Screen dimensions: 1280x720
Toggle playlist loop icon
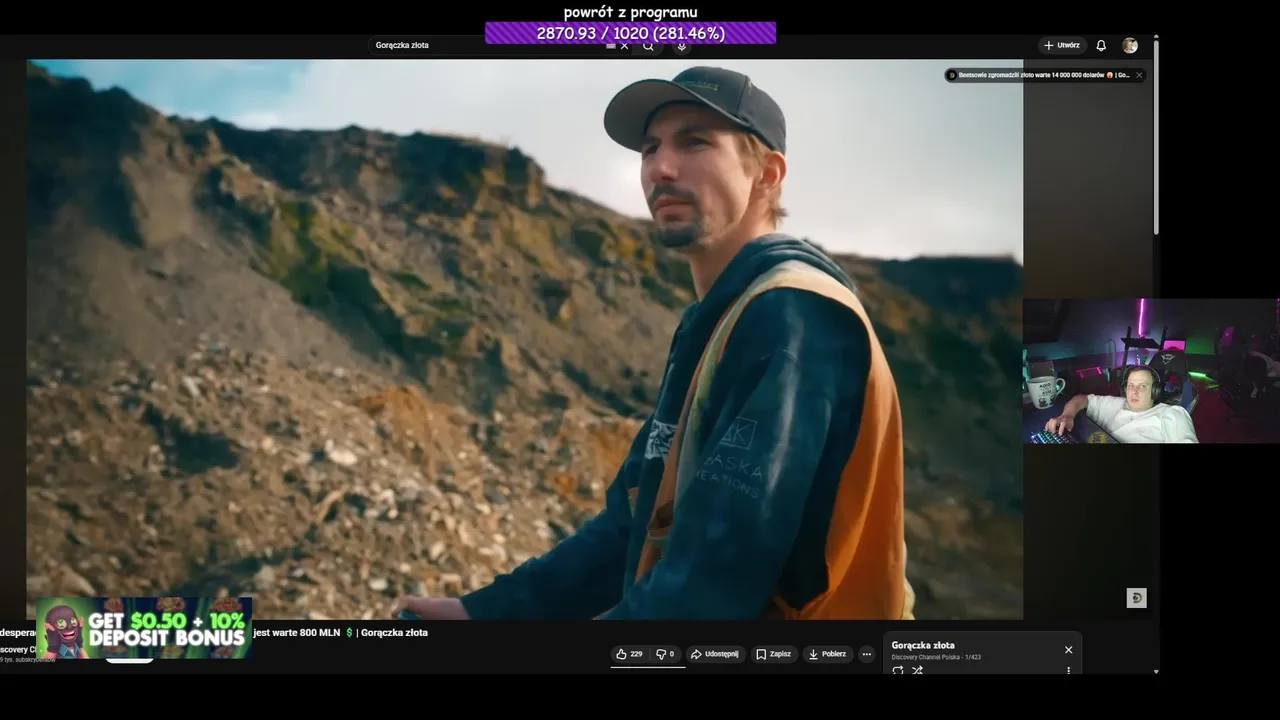[898, 671]
